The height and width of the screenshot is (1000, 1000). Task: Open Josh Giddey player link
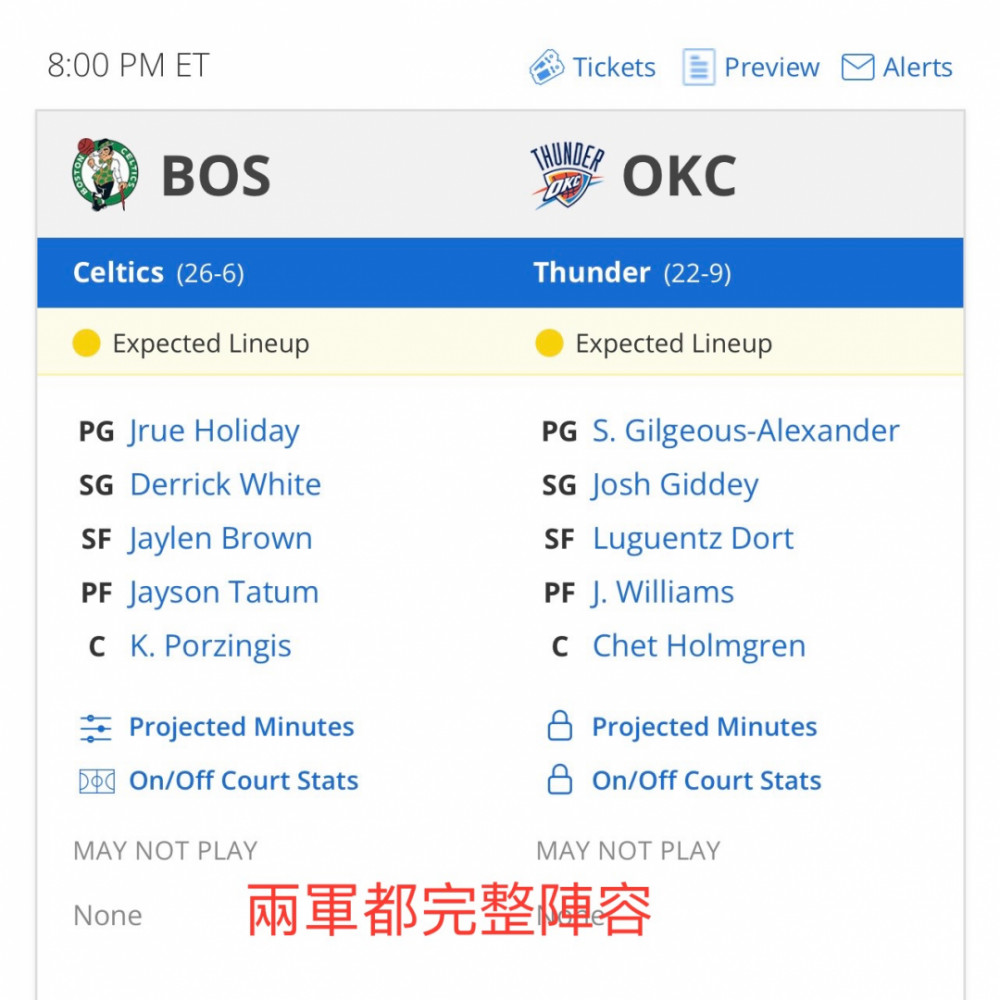[x=675, y=485]
